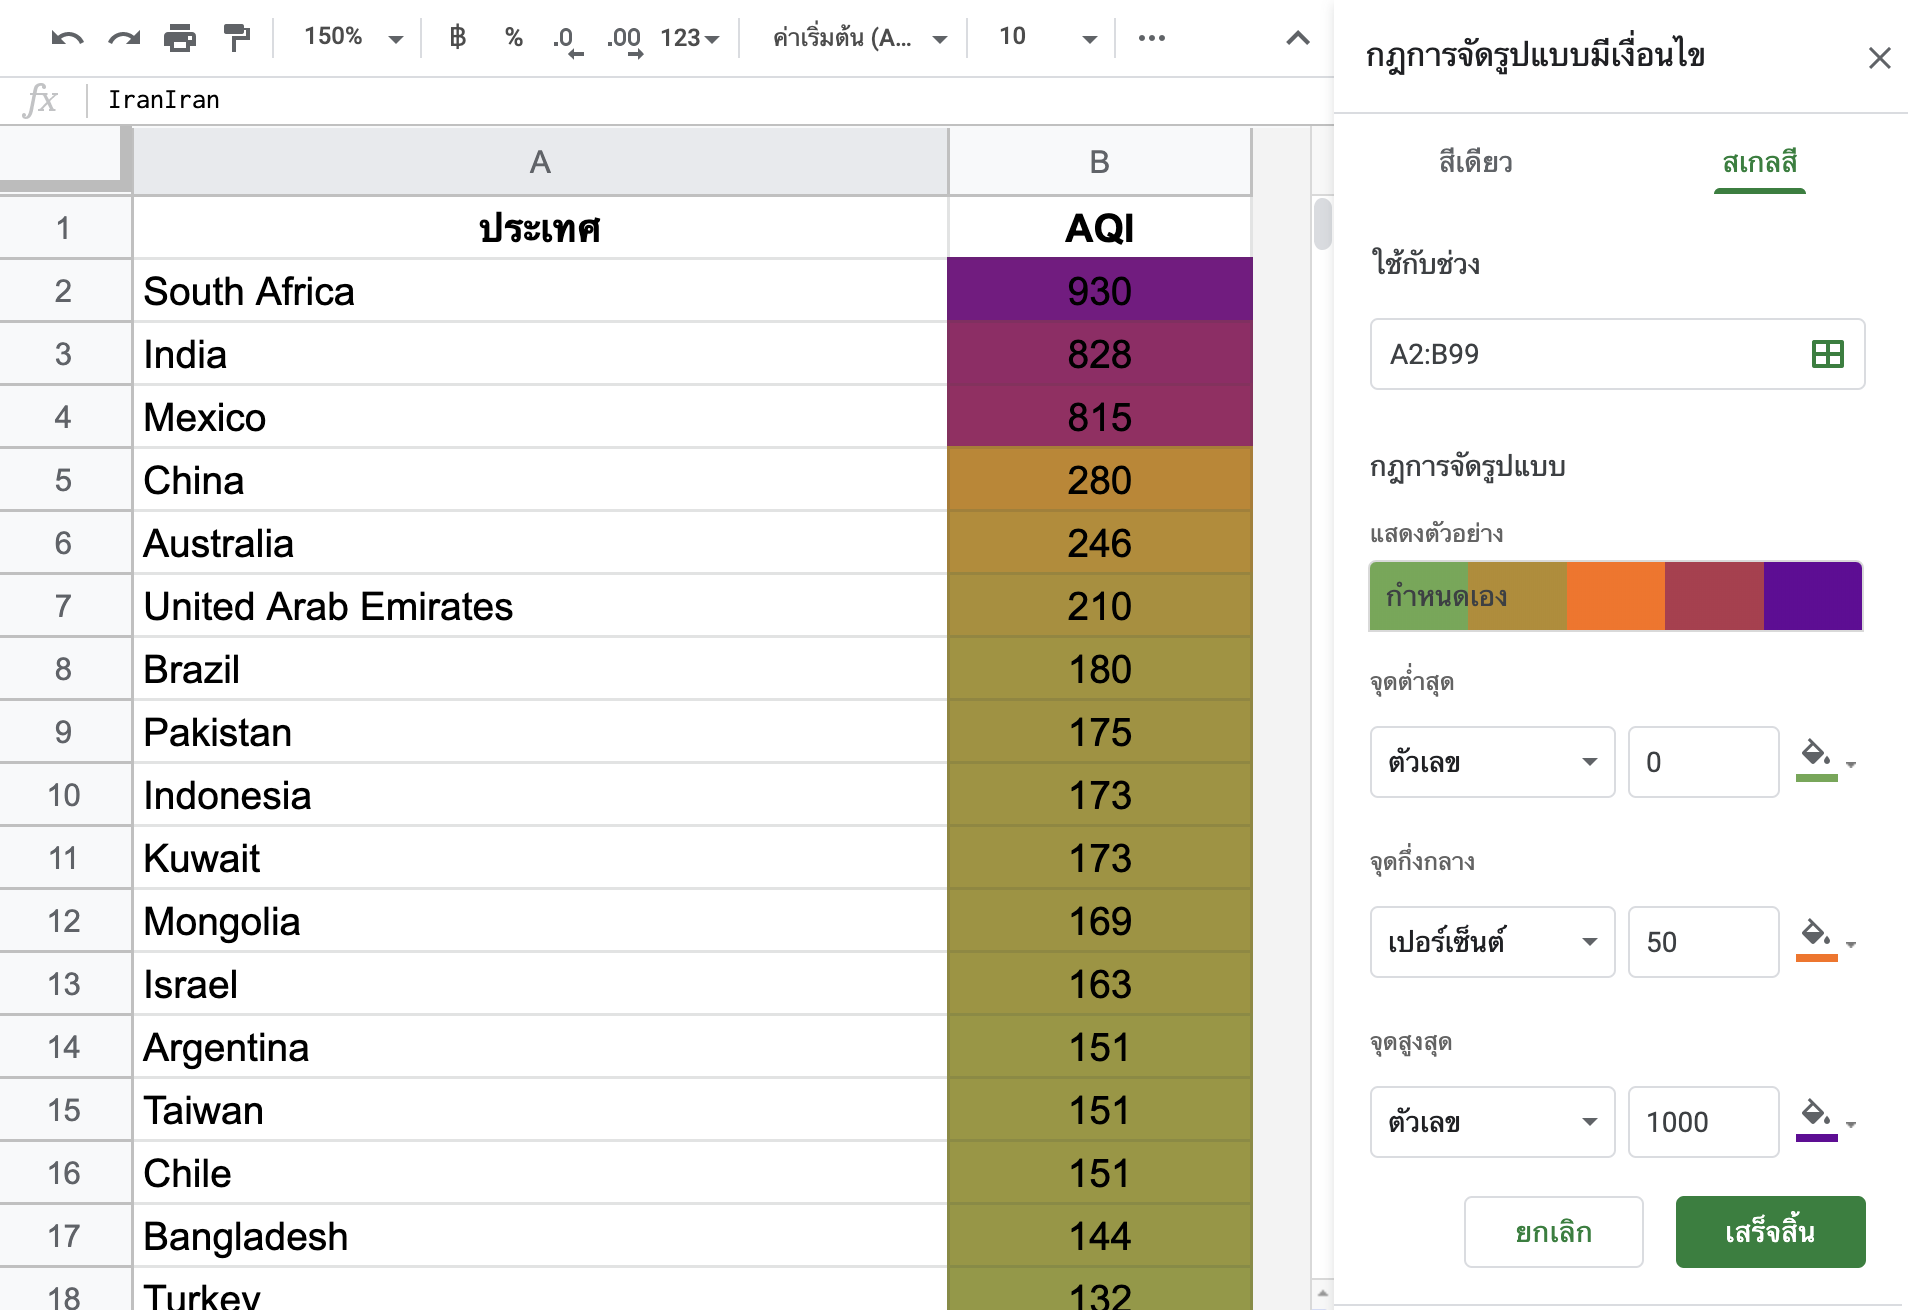Image resolution: width=1908 pixels, height=1310 pixels.
Task: Click the select data range grid icon
Action: click(1828, 354)
